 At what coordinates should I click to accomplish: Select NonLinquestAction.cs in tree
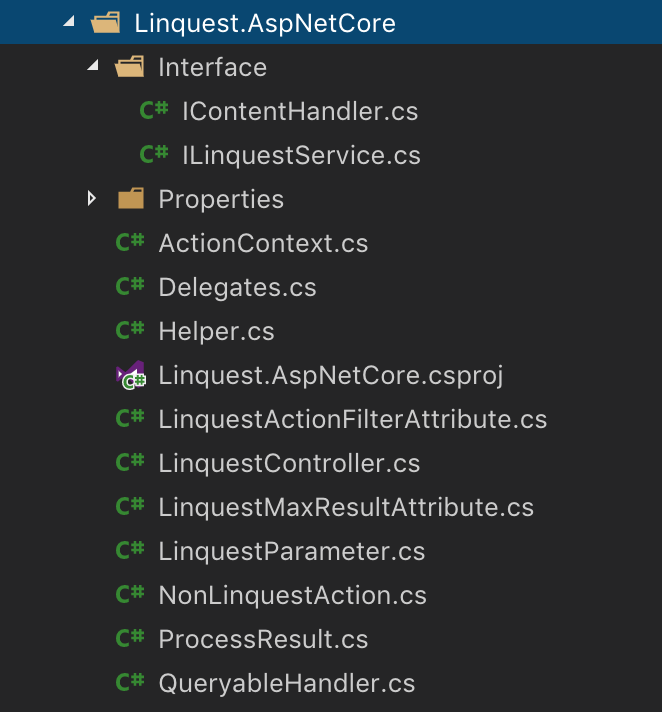coord(292,595)
